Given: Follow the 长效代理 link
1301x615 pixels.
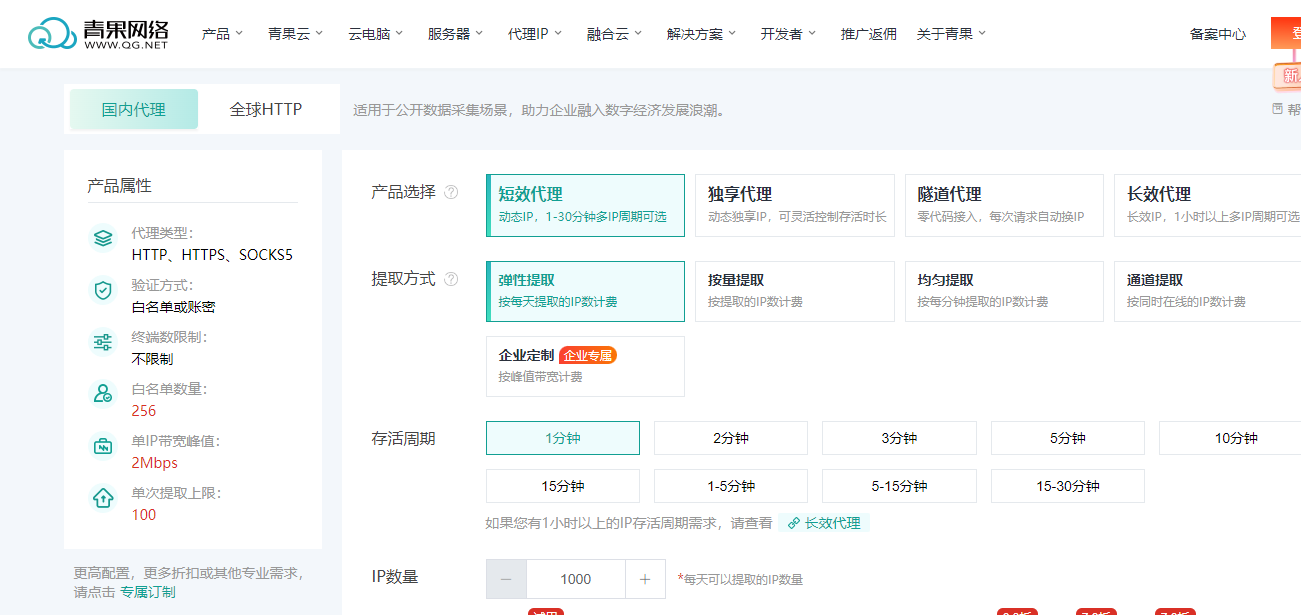Looking at the screenshot, I should 824,523.
